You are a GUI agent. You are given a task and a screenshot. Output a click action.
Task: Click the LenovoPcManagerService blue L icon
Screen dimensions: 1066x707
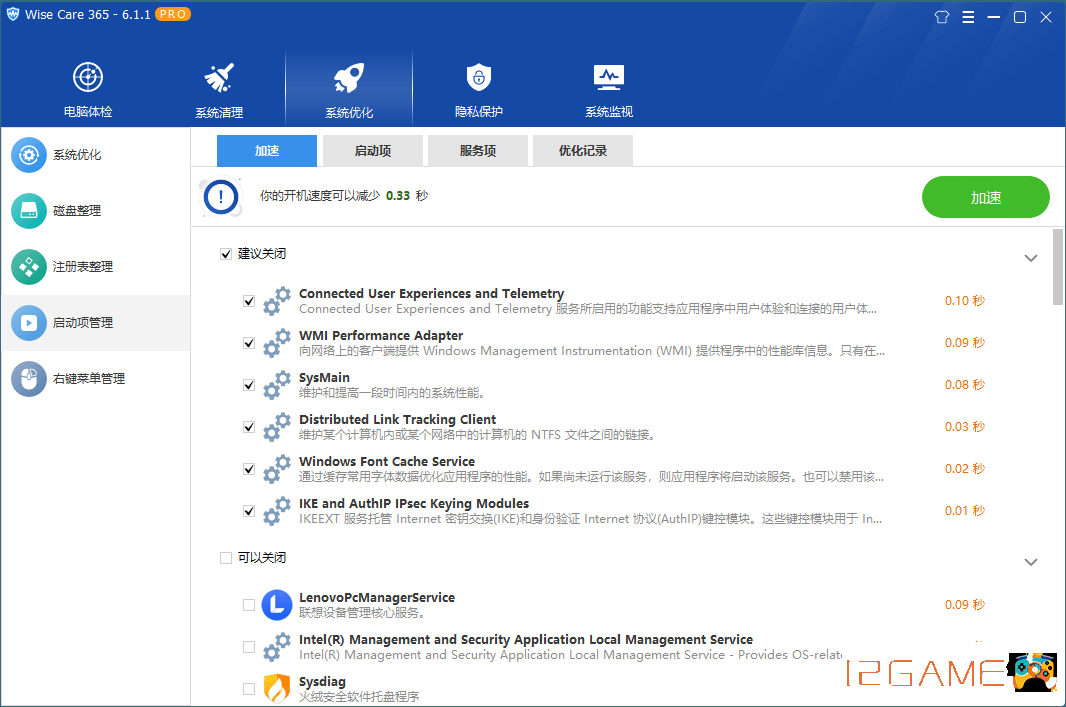point(277,604)
